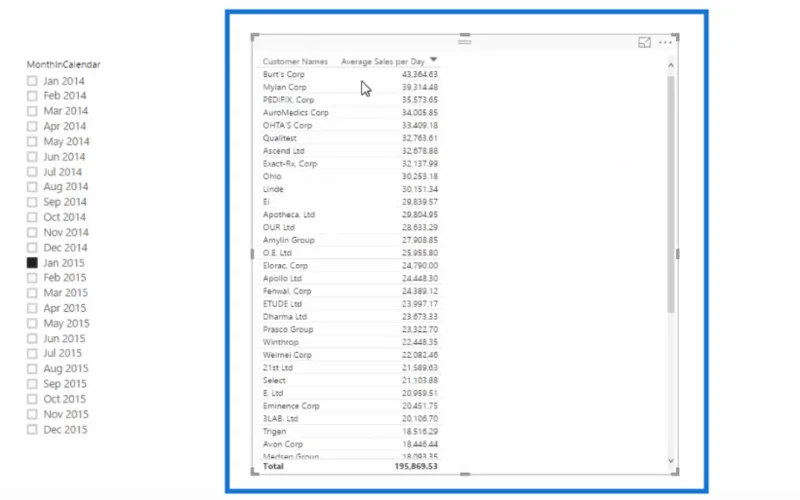Select the Dharma Ltd row

coord(350,316)
